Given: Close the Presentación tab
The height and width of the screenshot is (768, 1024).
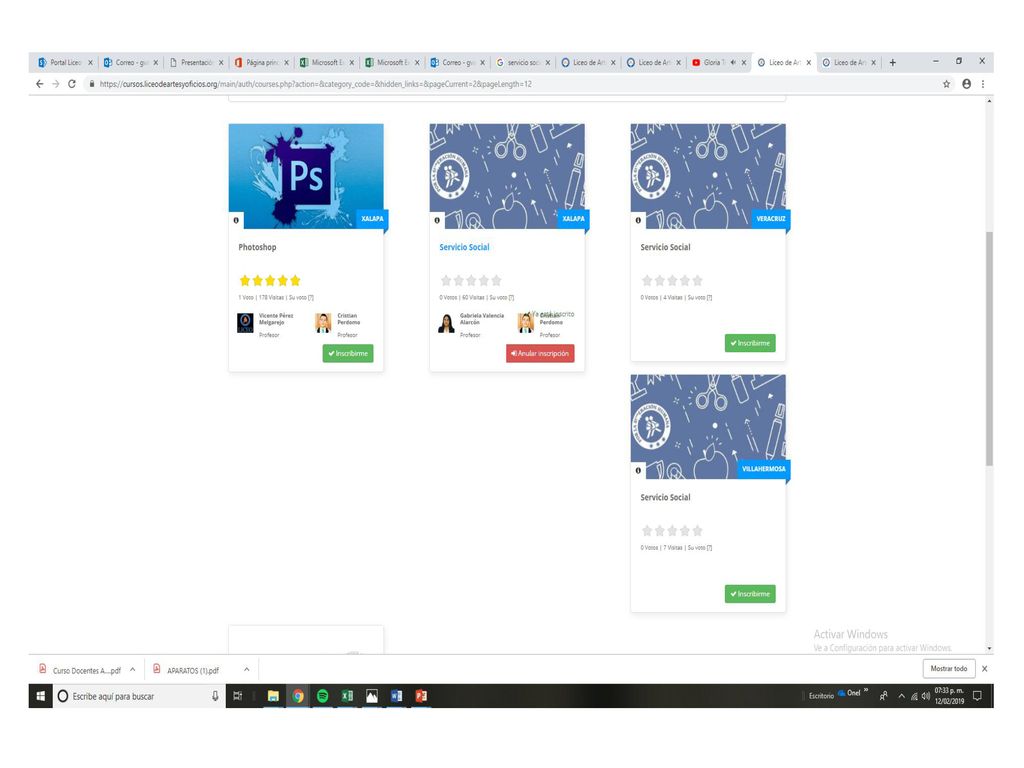Looking at the screenshot, I should click(x=221, y=63).
